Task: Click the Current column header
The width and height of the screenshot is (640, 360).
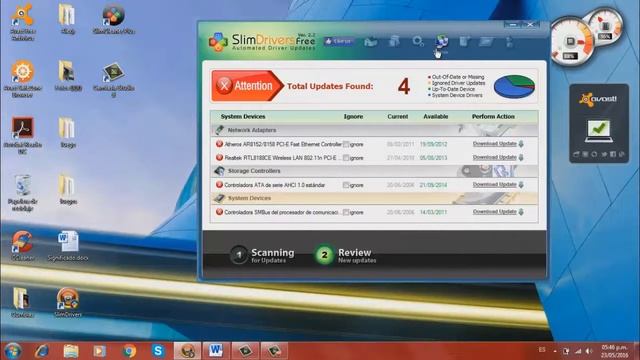Action: (x=398, y=117)
